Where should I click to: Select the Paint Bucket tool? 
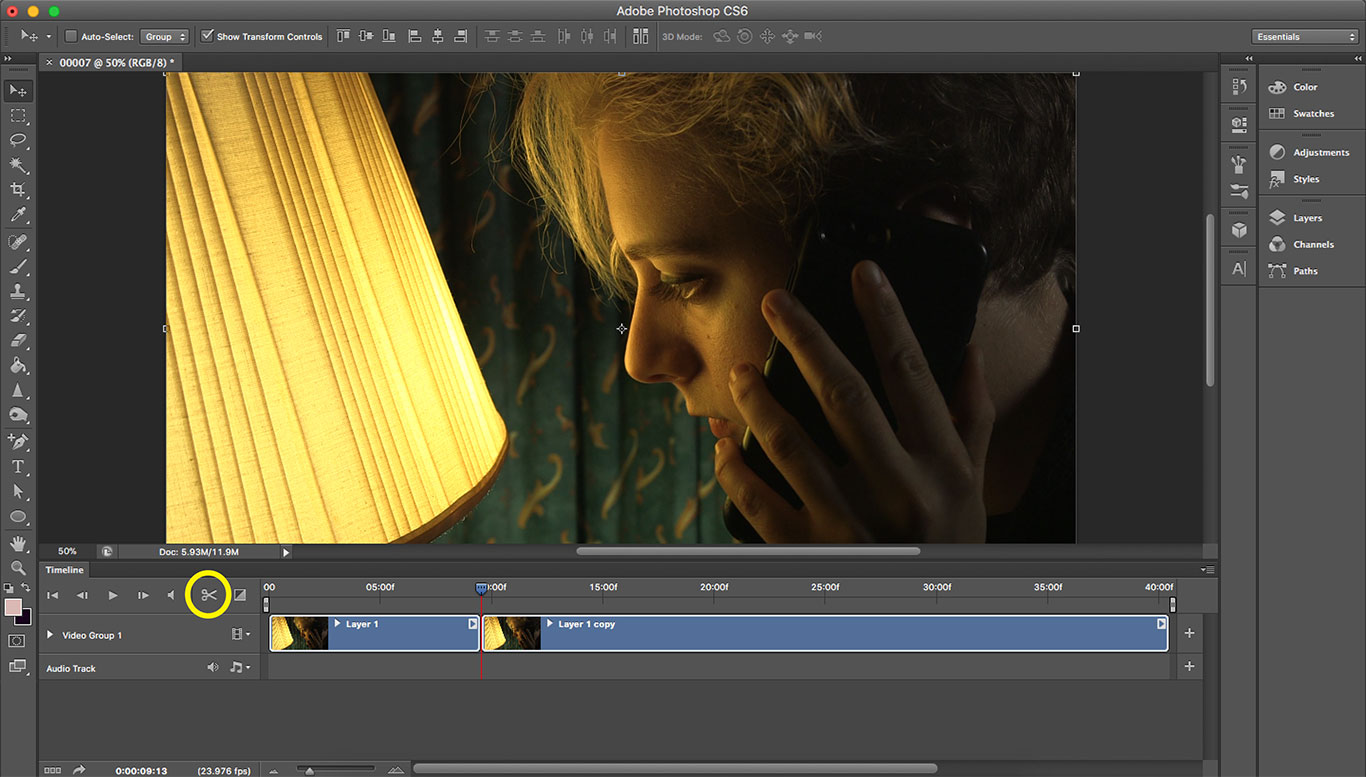[18, 366]
